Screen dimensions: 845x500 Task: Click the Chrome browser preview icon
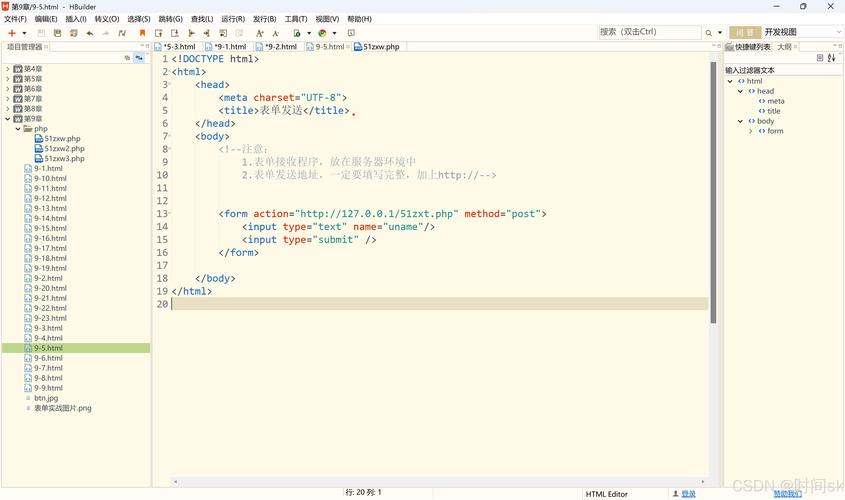(x=322, y=33)
